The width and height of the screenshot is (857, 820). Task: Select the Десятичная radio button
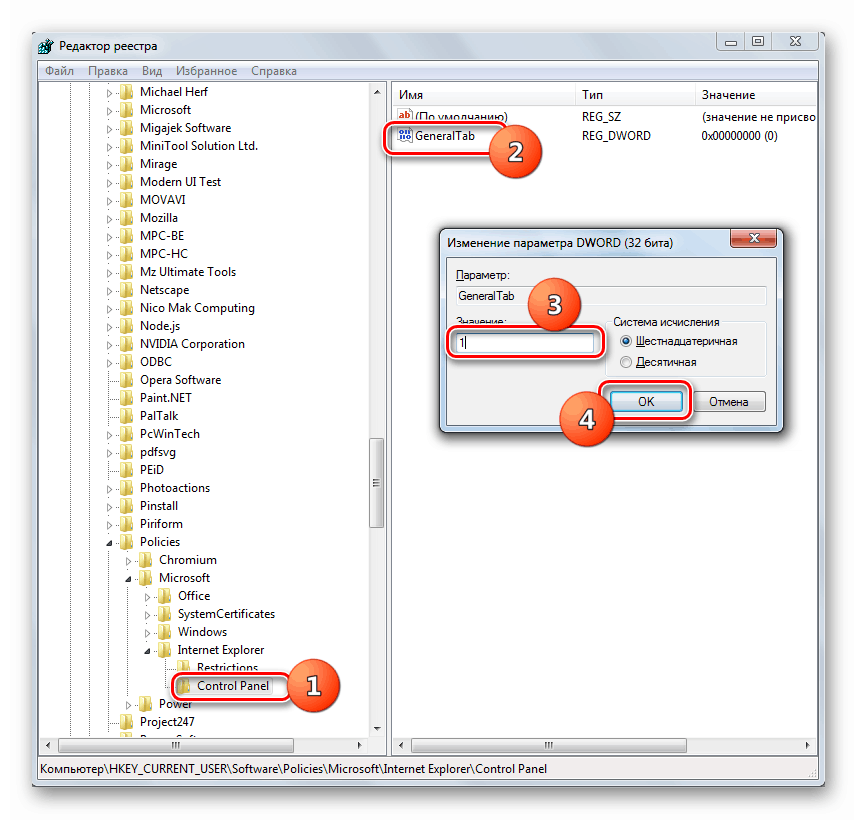coord(626,362)
